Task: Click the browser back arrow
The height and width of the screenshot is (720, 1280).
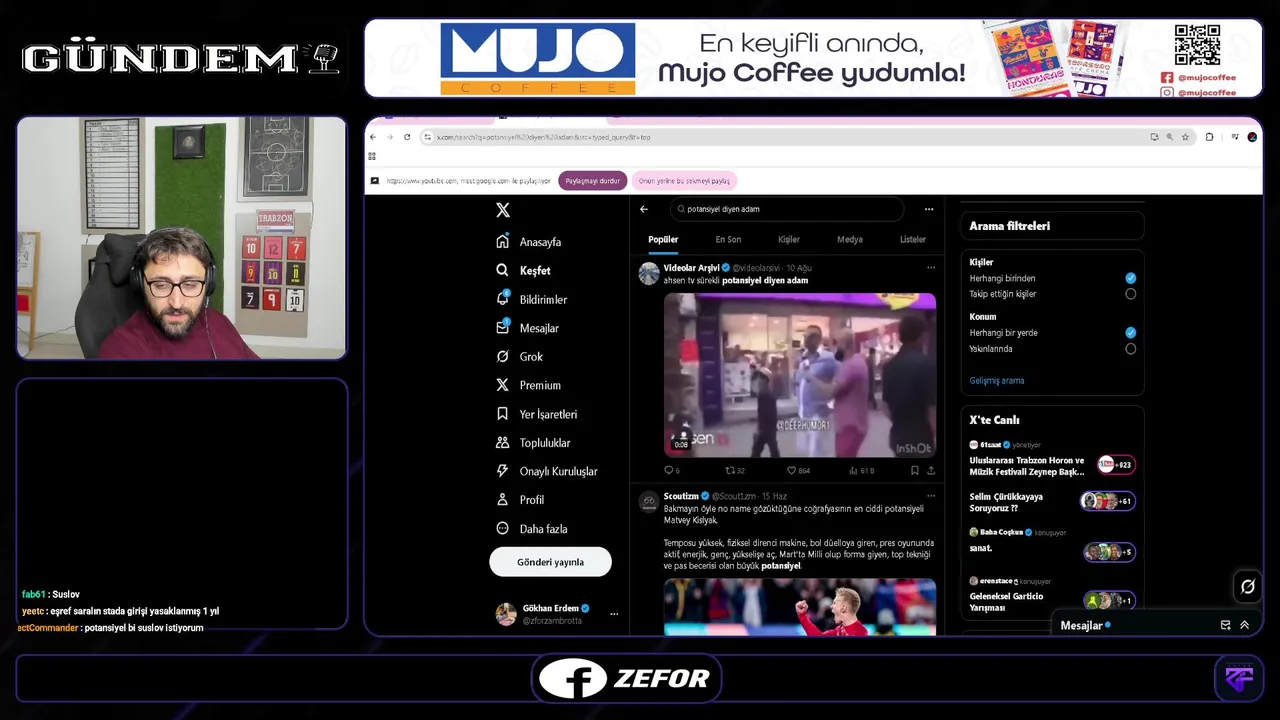Action: [x=374, y=137]
